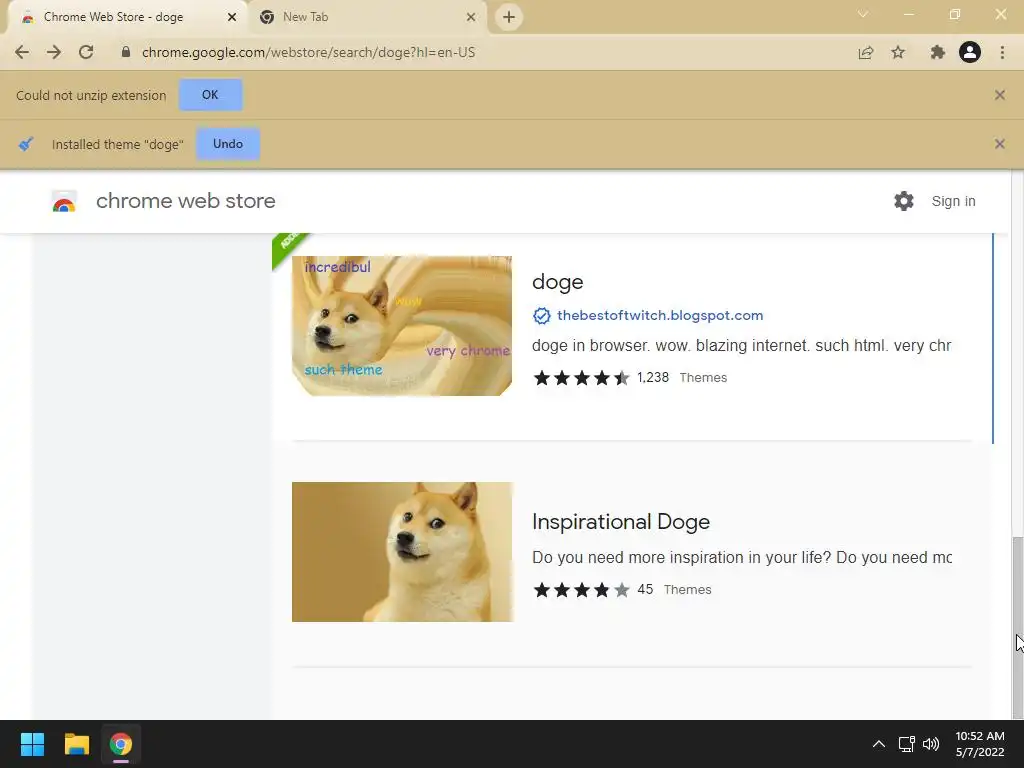
Task: Open the volume tray icon
Action: [931, 744]
